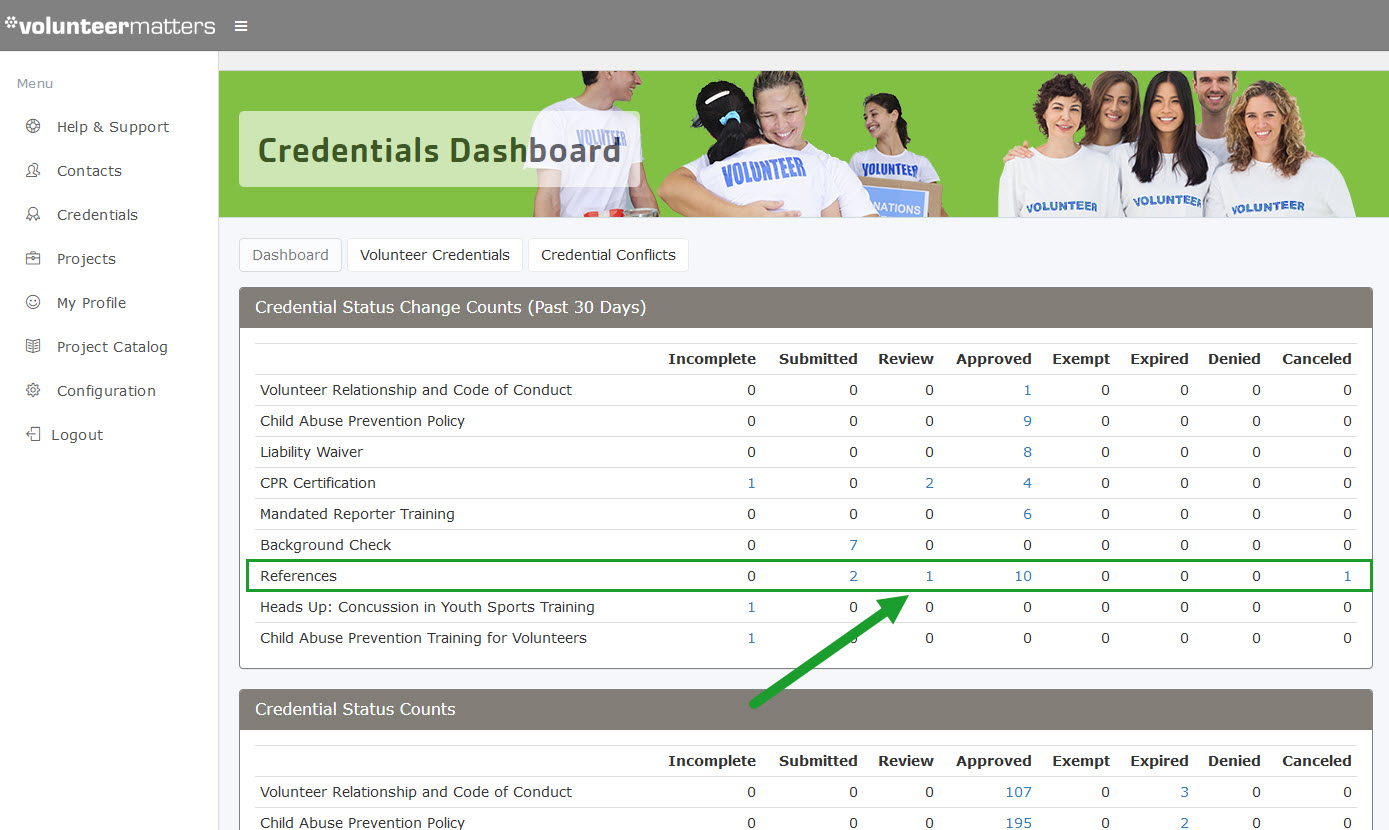This screenshot has height=830, width=1389.
Task: Select the Dashboard tab
Action: (290, 255)
